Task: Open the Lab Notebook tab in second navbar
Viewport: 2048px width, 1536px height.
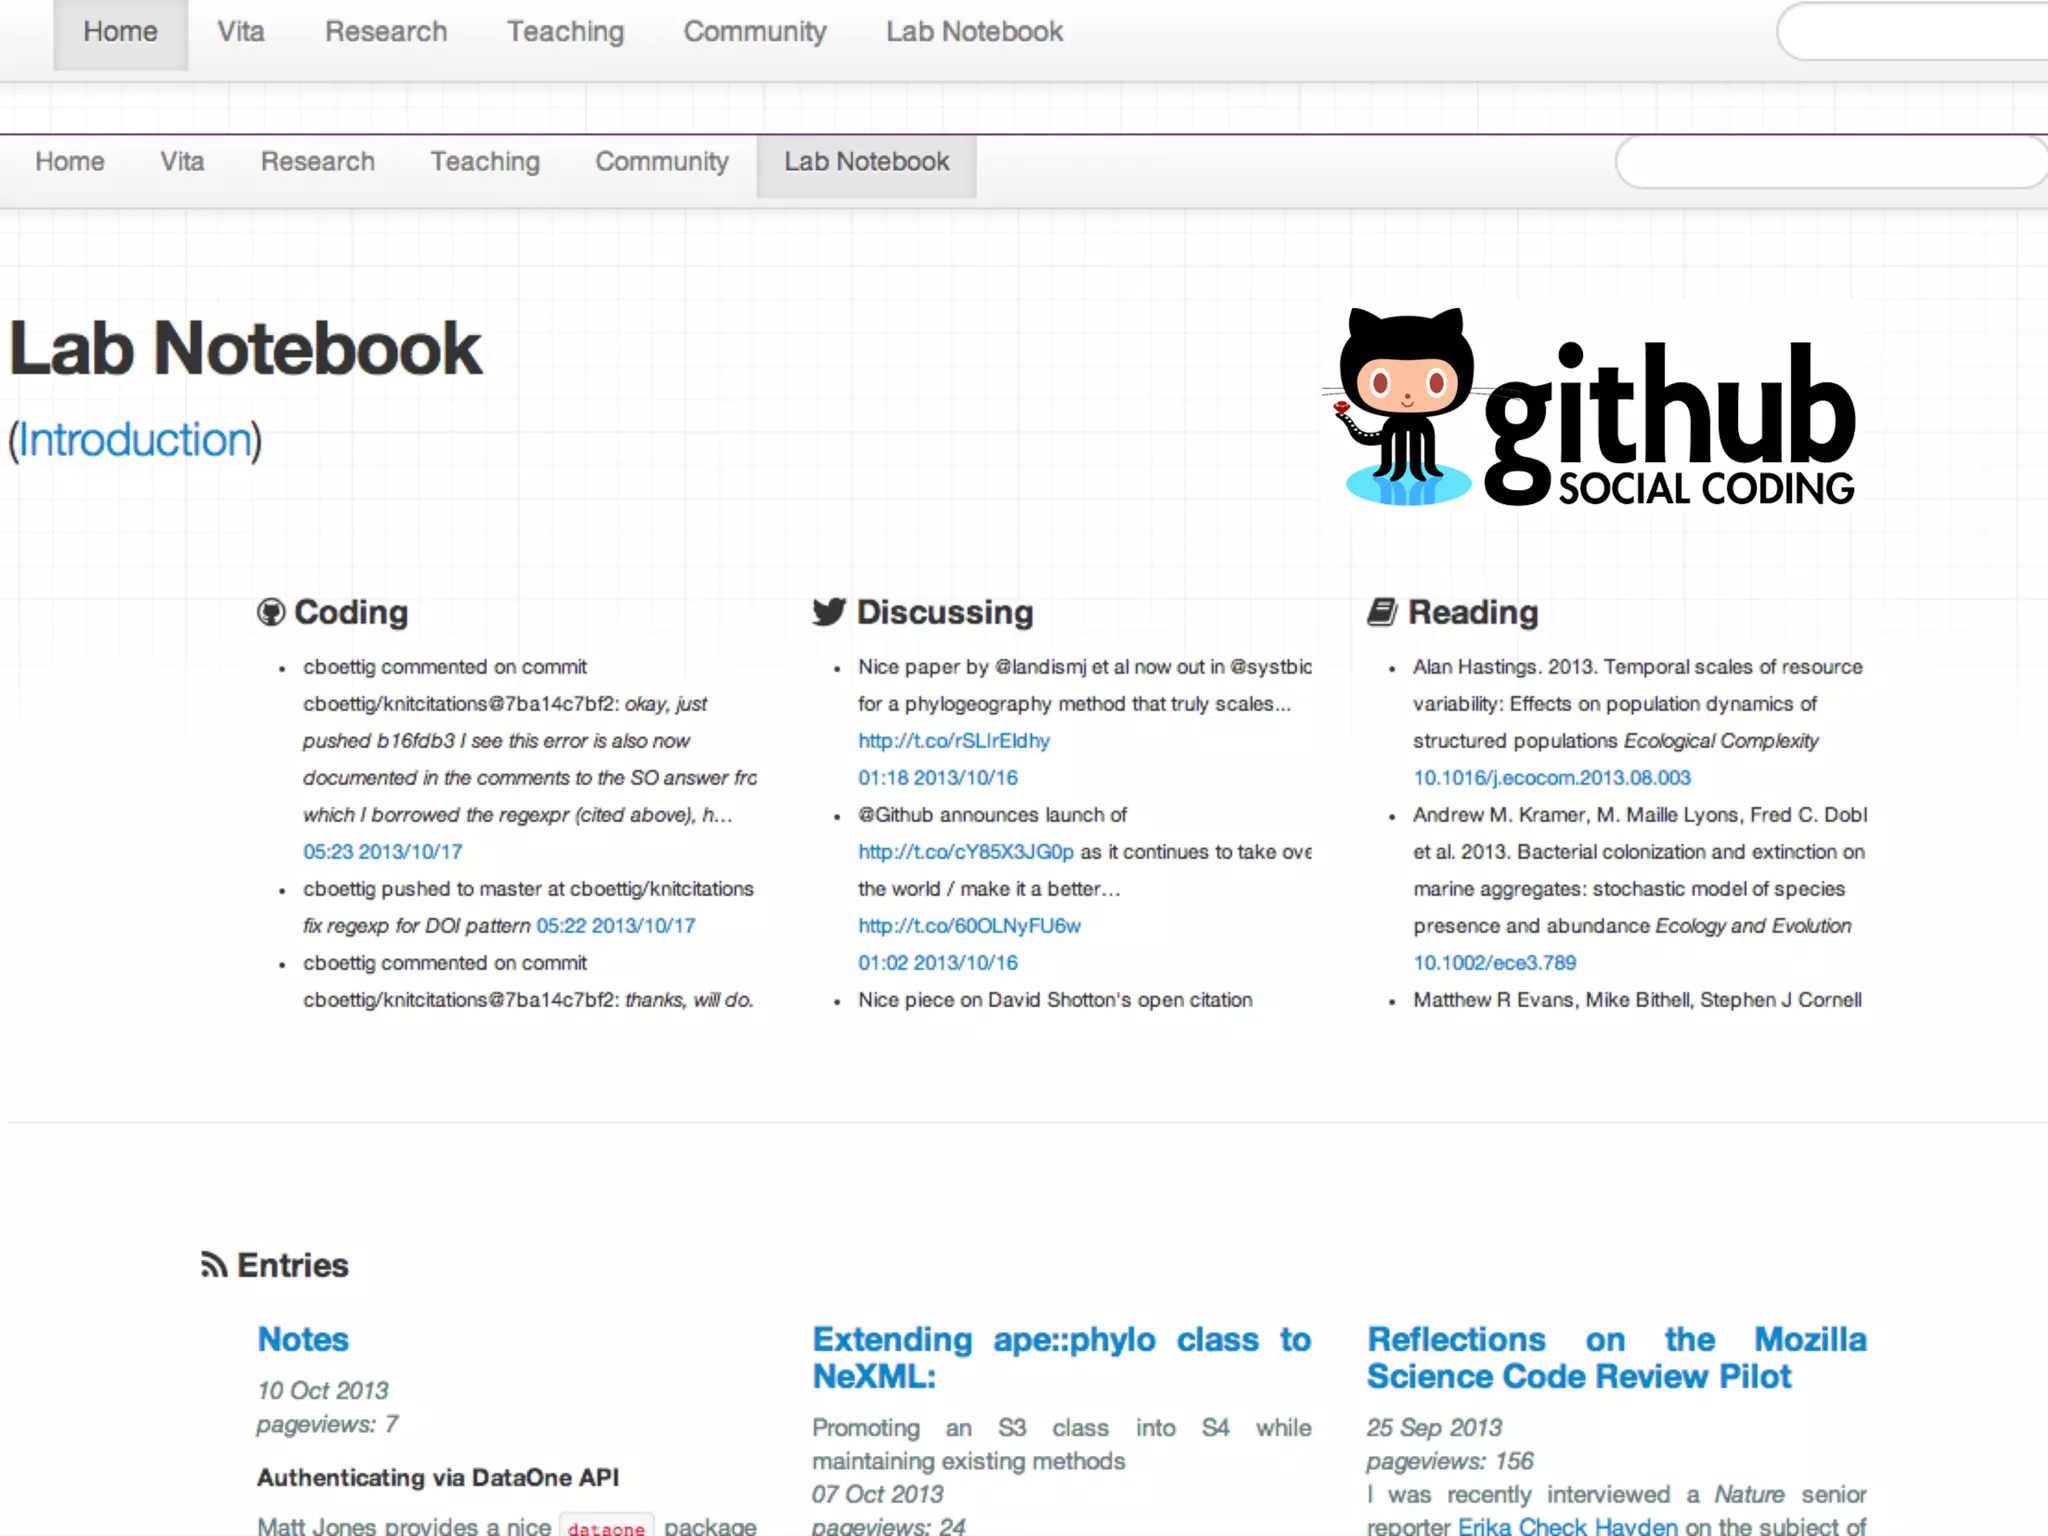Action: pyautogui.click(x=866, y=162)
